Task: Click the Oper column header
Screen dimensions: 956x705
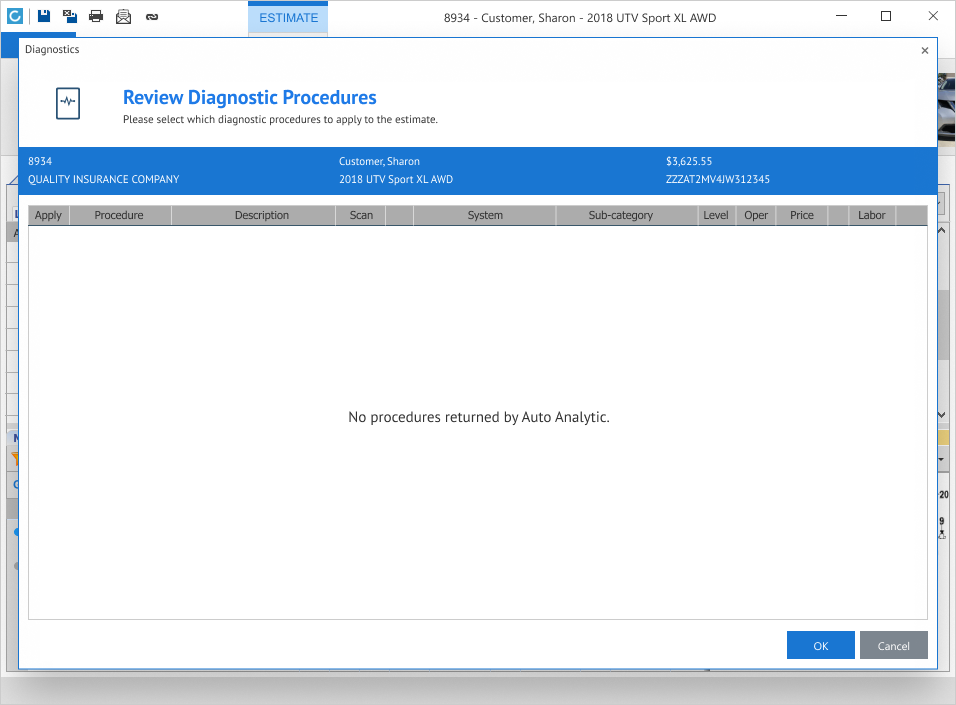Action: (x=756, y=215)
